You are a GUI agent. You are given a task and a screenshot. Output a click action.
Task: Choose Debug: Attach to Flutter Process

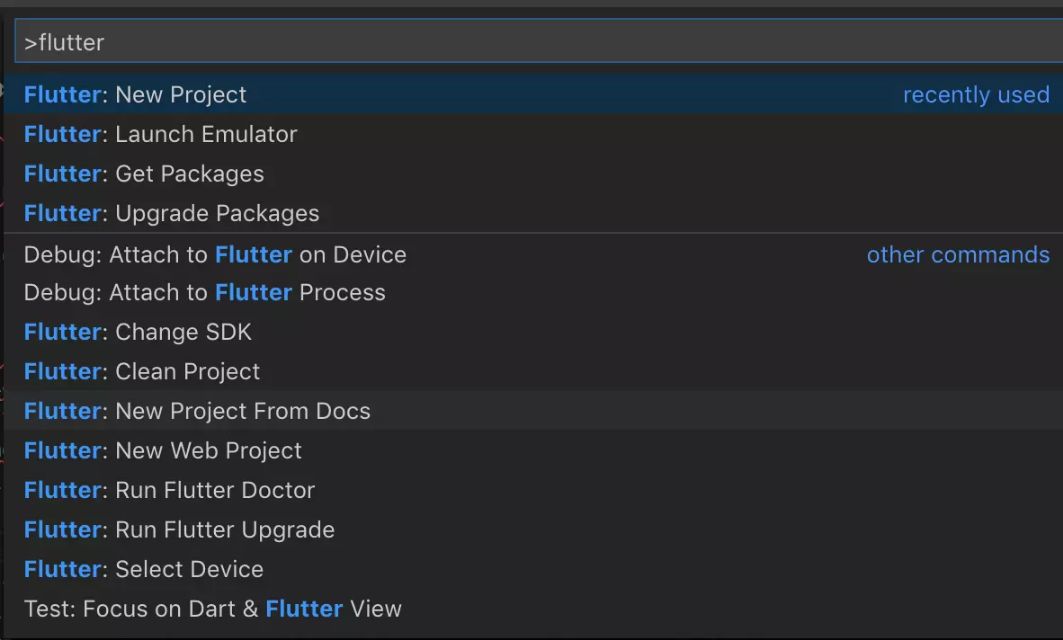204,293
